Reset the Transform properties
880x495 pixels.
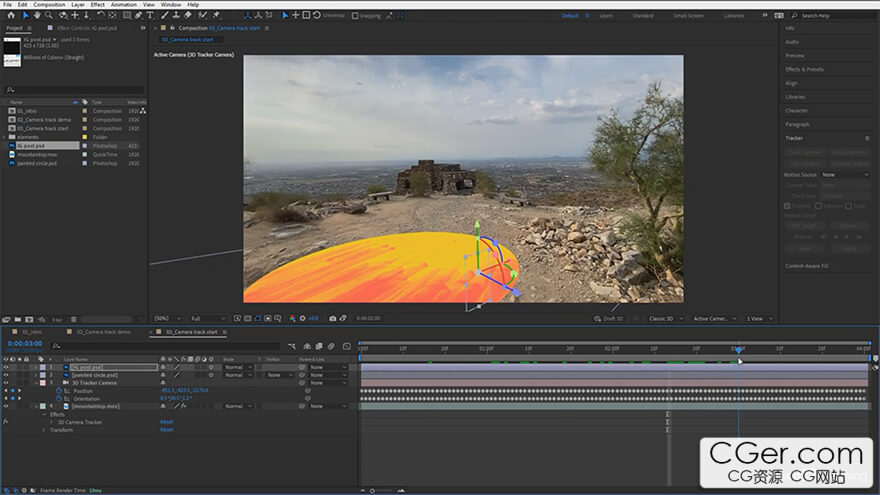pyautogui.click(x=167, y=430)
